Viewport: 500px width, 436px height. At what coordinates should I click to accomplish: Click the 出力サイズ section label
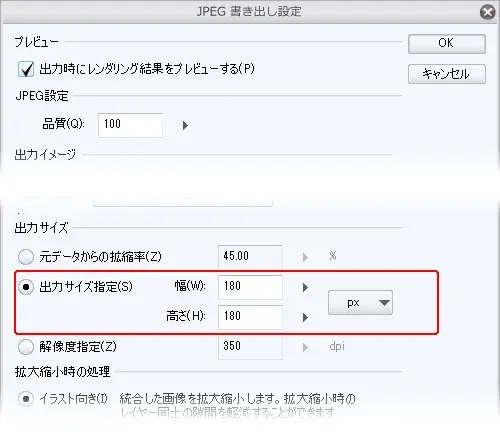[x=41, y=228]
